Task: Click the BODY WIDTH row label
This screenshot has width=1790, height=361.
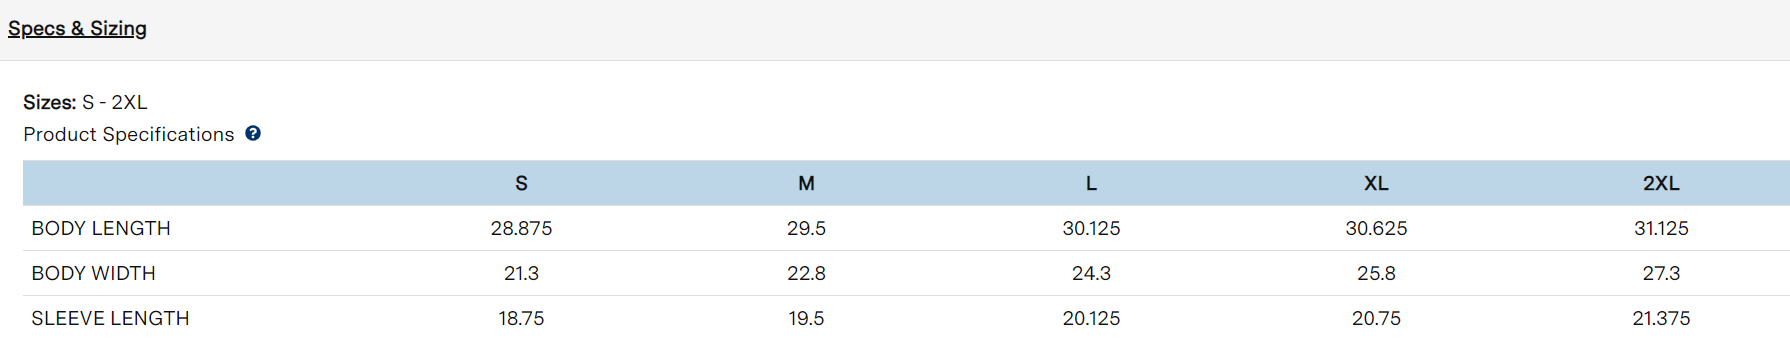Action: [93, 273]
